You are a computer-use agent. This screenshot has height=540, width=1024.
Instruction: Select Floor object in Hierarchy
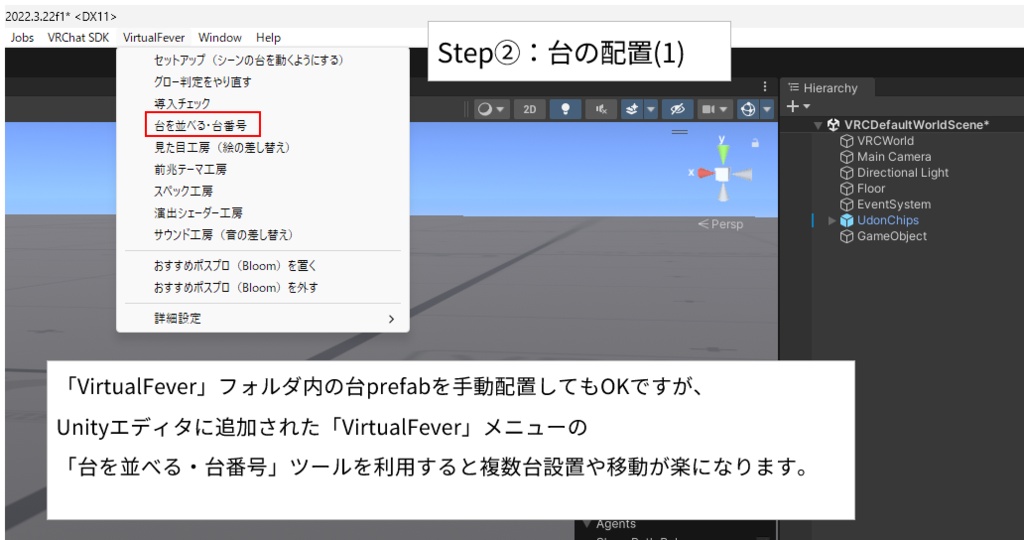(x=871, y=188)
